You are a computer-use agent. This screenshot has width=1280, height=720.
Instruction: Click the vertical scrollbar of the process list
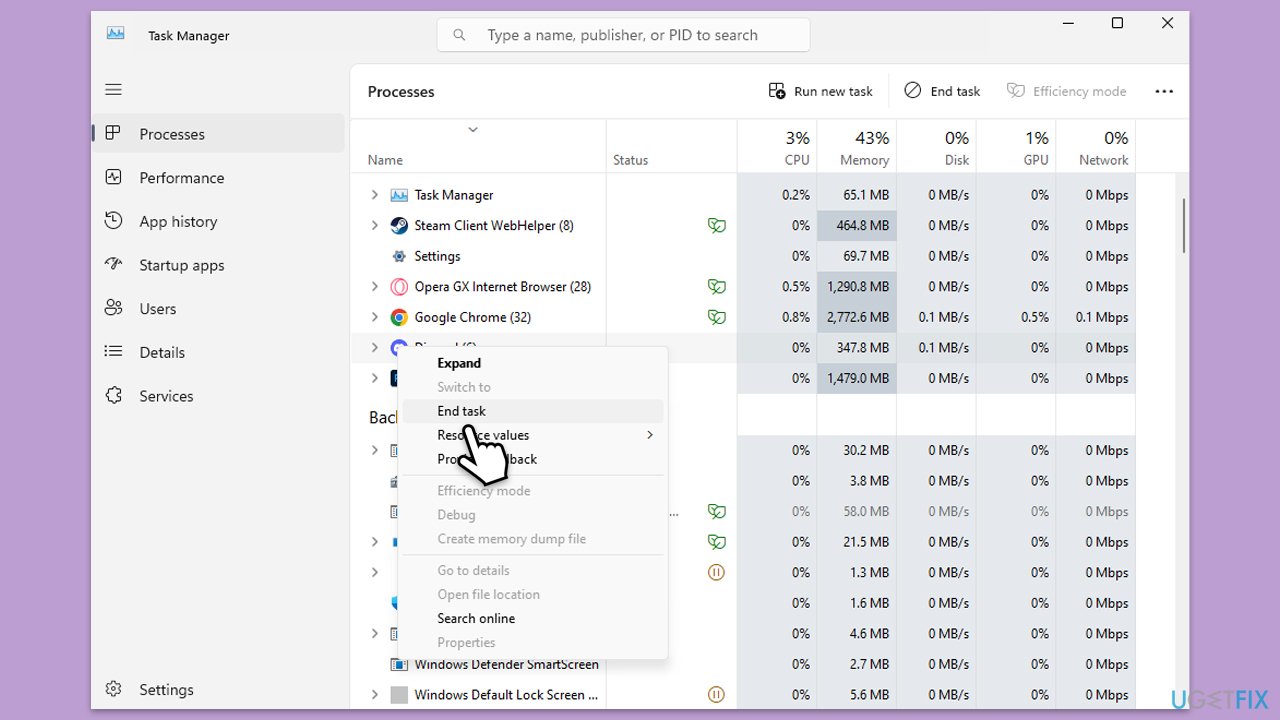1184,225
